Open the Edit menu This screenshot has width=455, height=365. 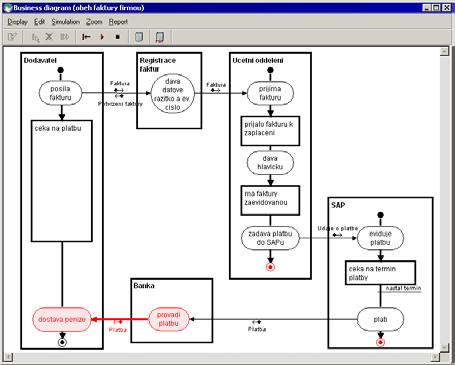coord(39,22)
